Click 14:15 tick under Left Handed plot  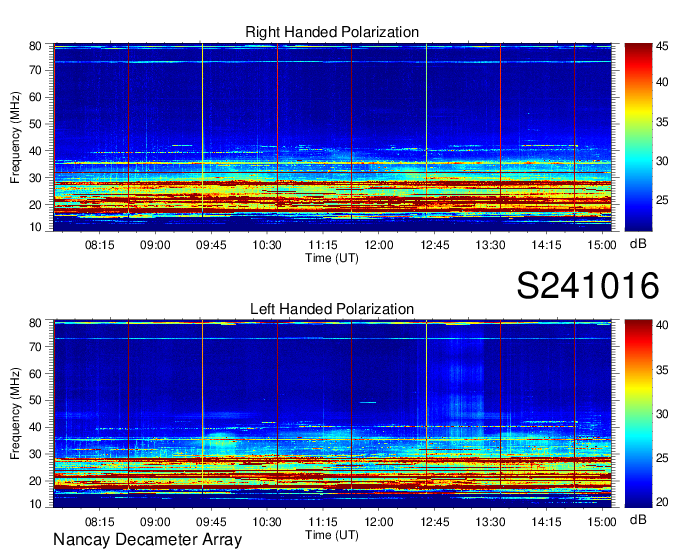[x=546, y=522]
